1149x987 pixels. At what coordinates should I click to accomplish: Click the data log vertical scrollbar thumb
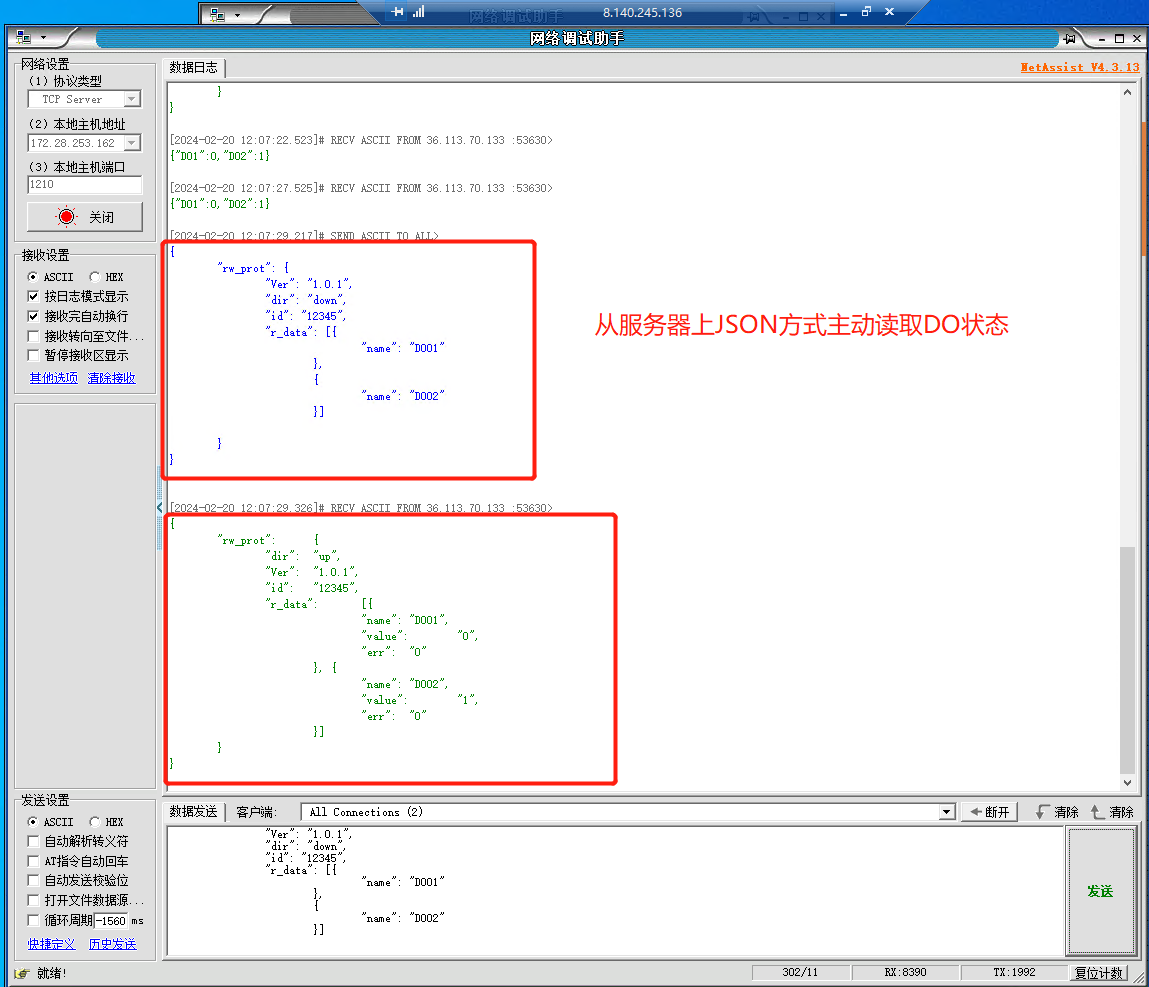pos(1127,658)
